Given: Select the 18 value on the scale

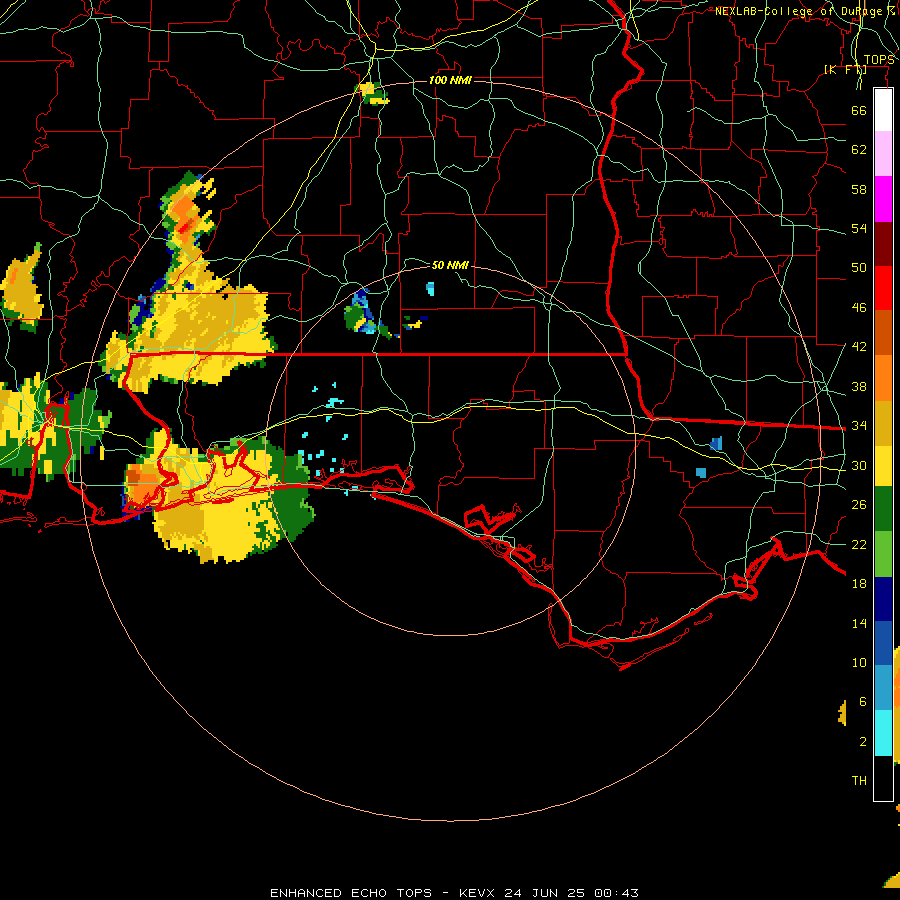Looking at the screenshot, I should point(859,584).
